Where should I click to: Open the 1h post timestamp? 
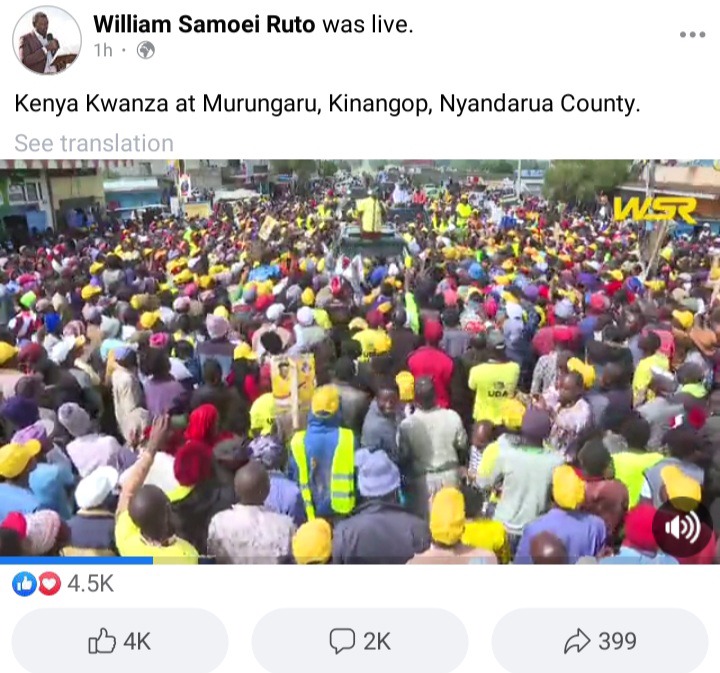point(103,50)
